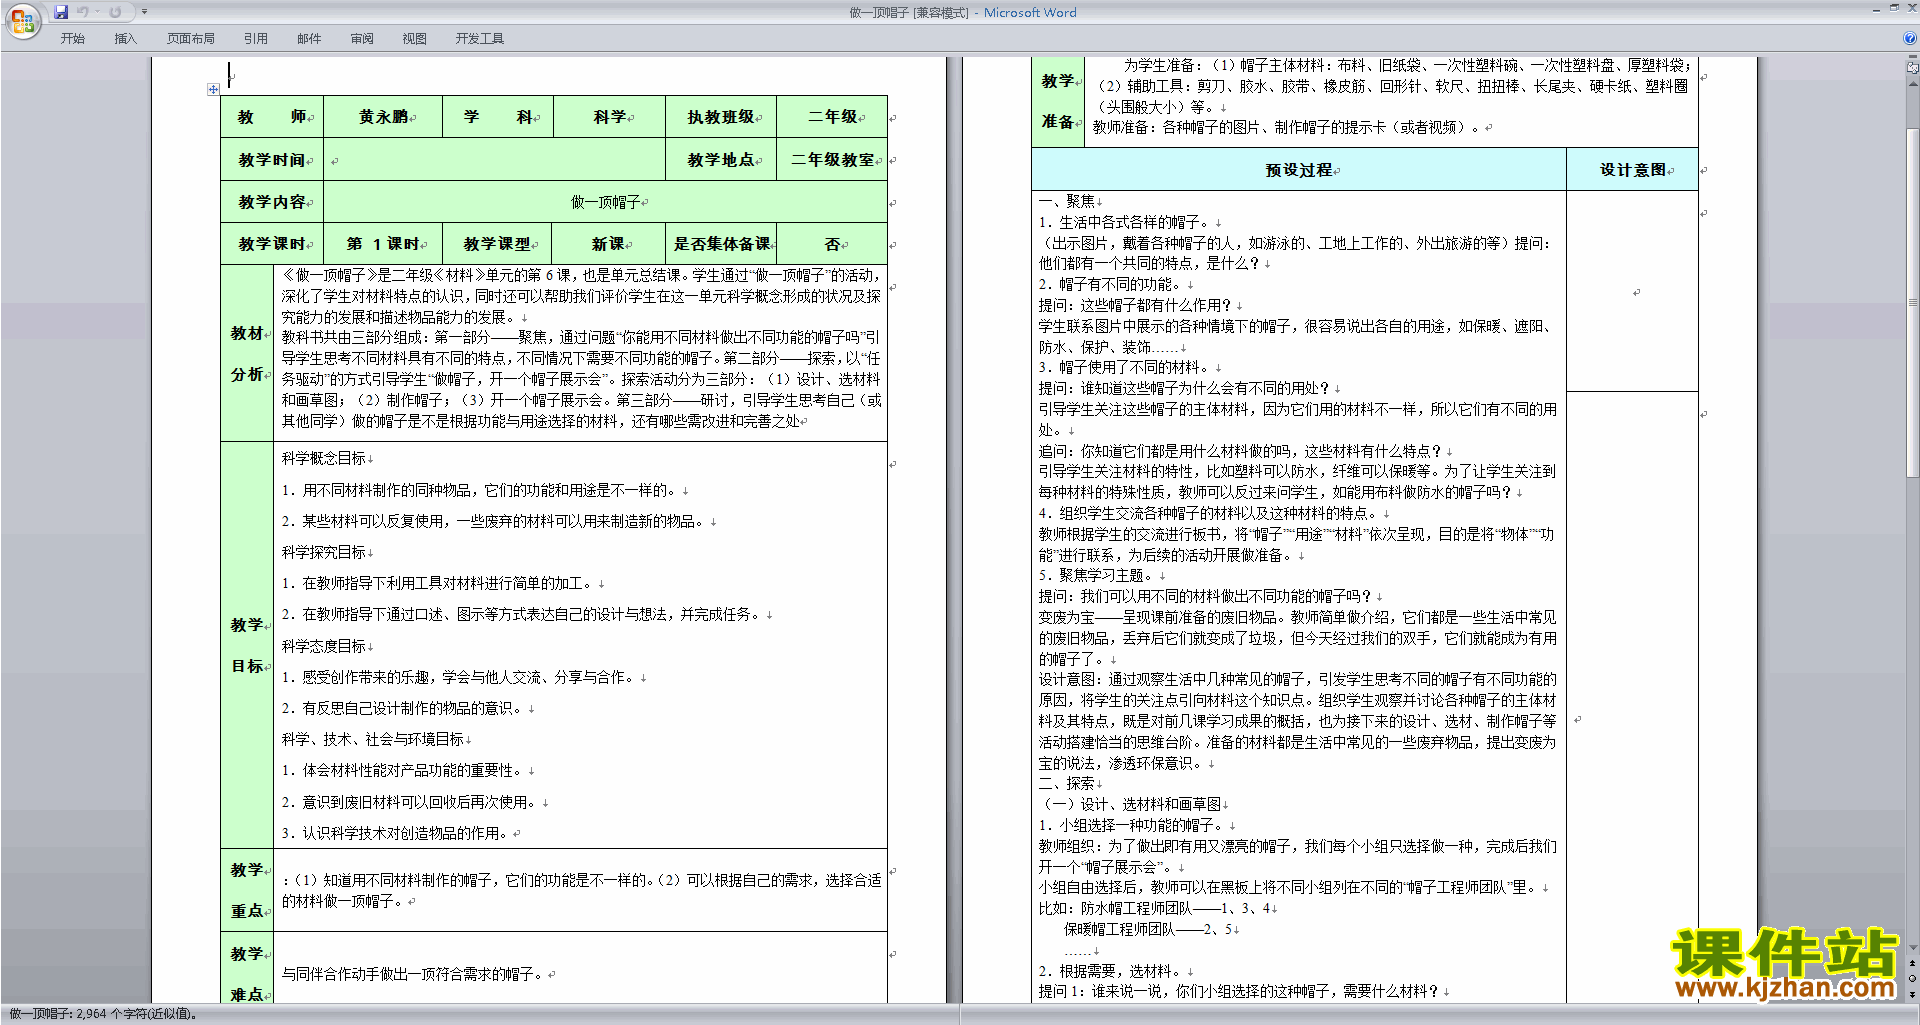
Task: Select the 邮件 ribbon tab
Action: 309,38
